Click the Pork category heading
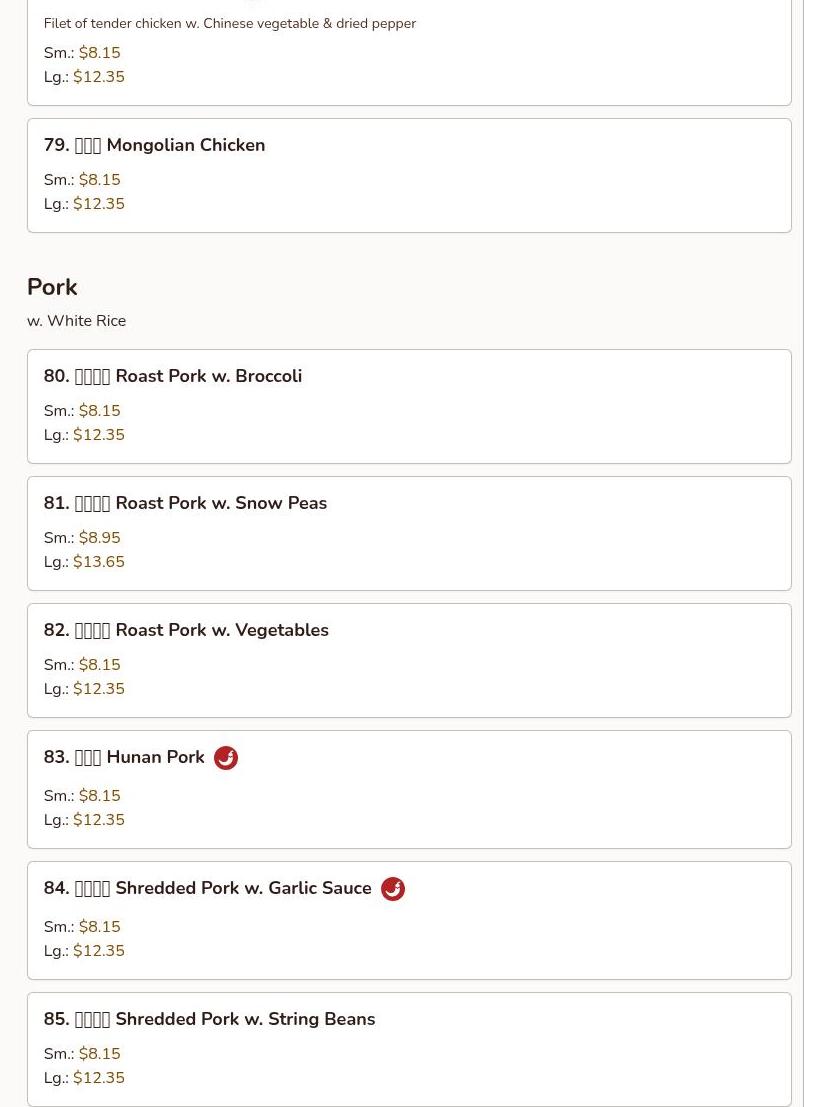Viewport: 824px width, 1107px height. (x=52, y=287)
